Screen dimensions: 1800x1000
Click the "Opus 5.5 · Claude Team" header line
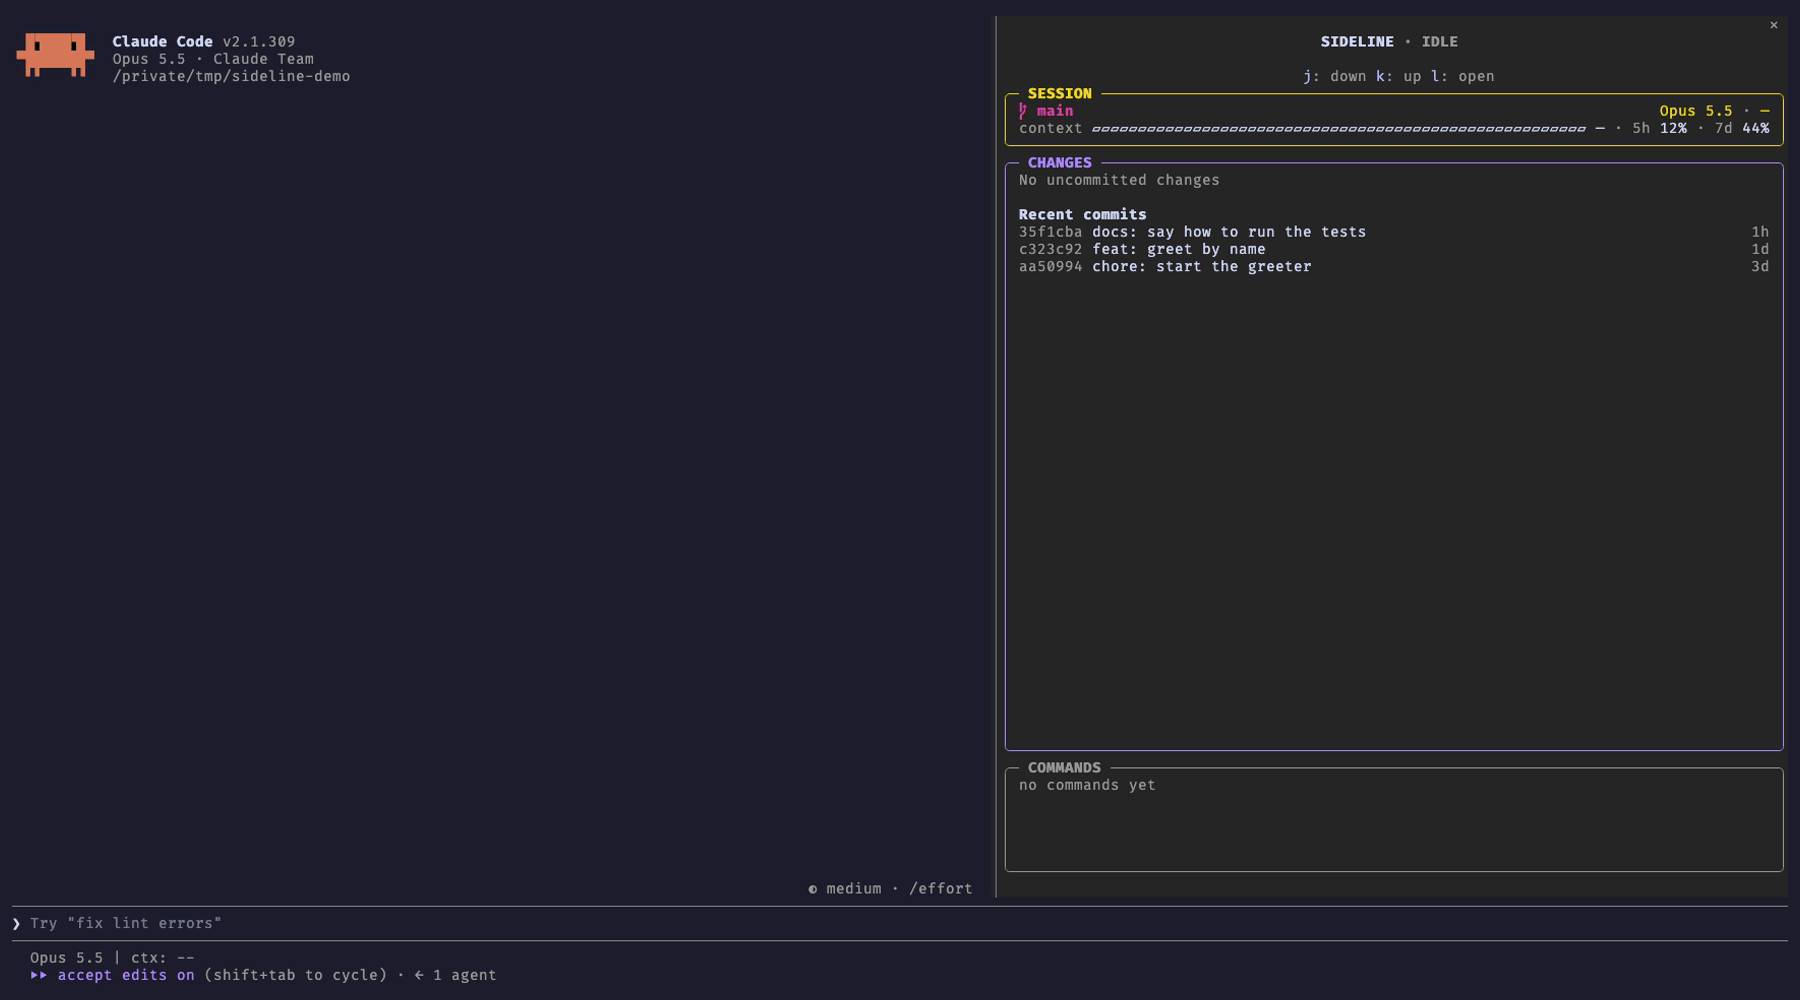point(213,59)
